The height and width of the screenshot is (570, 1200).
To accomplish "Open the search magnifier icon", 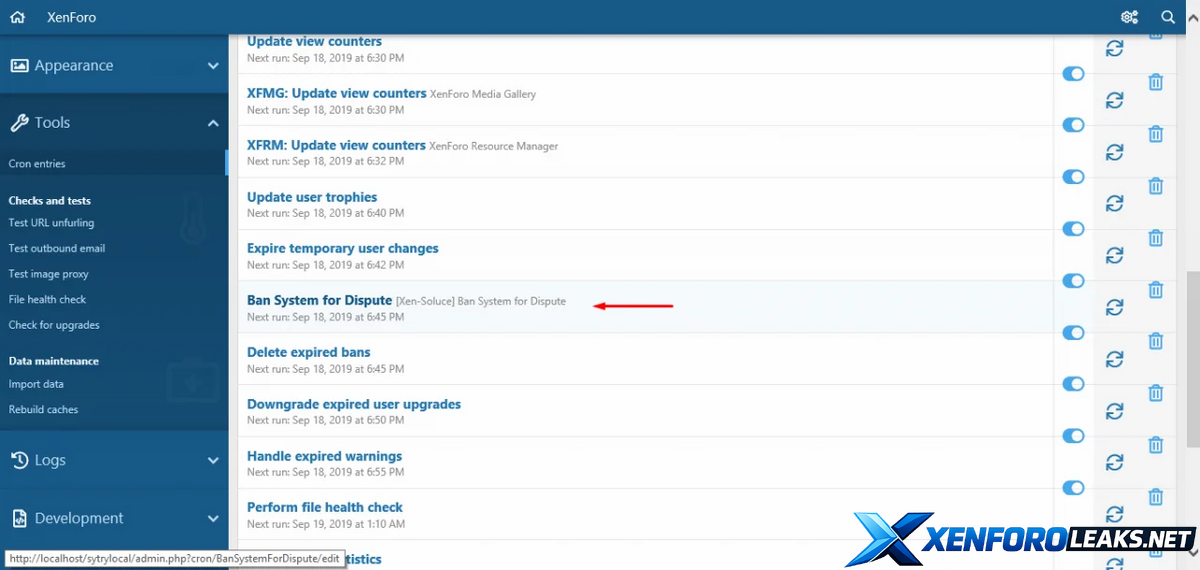I will pos(1168,17).
